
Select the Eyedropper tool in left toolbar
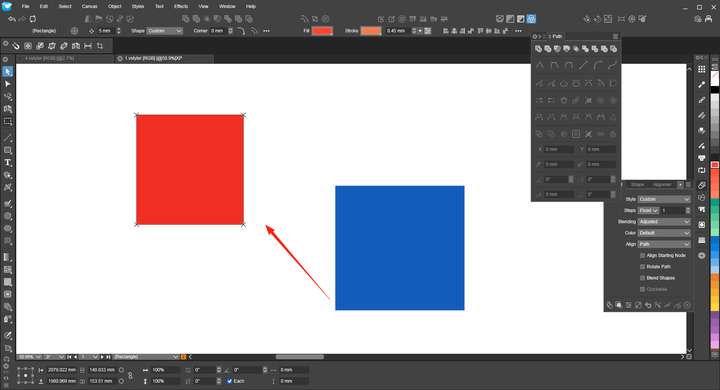(8, 336)
